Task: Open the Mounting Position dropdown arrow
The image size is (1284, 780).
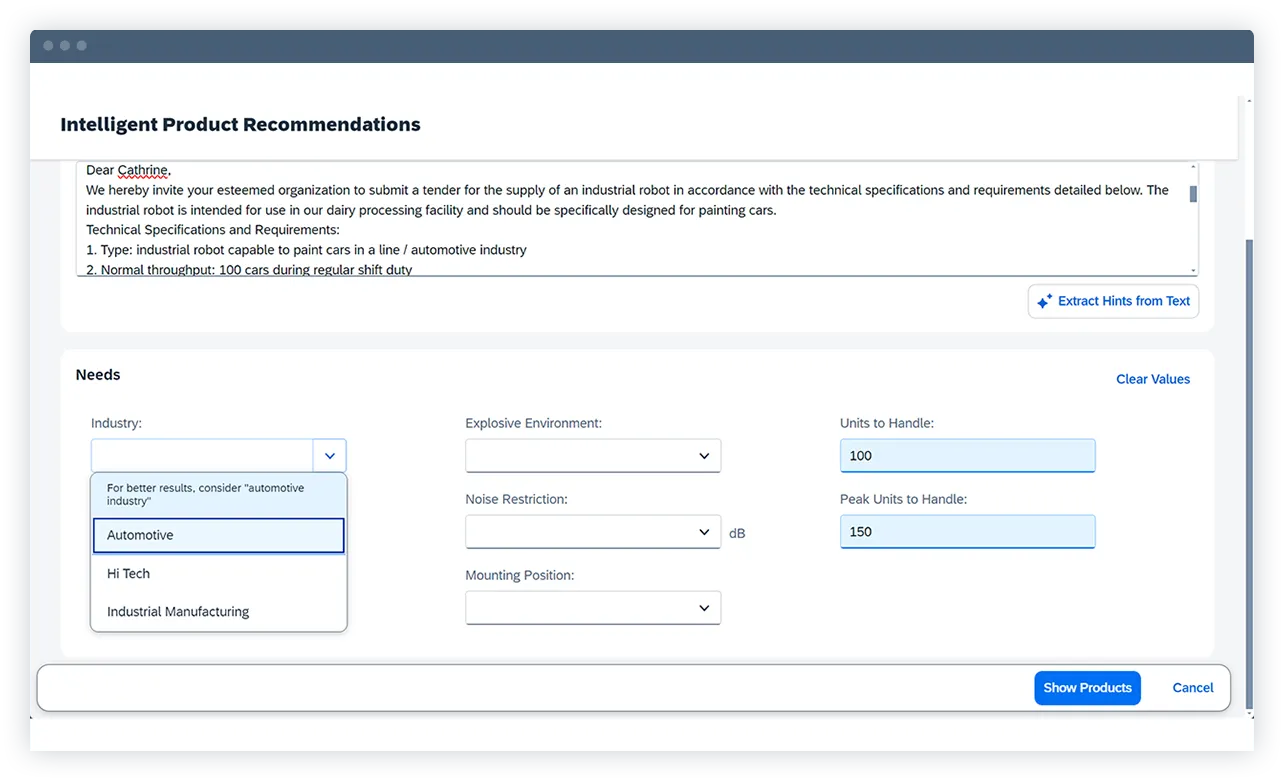Action: [x=703, y=607]
